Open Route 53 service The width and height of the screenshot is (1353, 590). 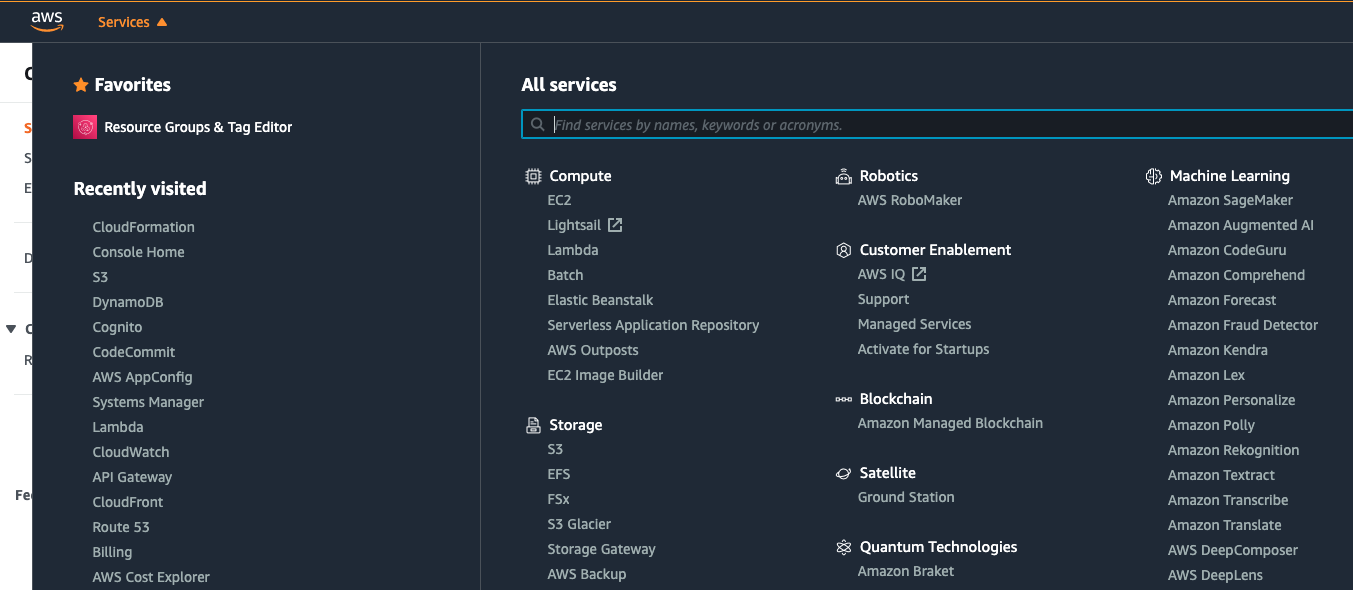click(x=121, y=527)
